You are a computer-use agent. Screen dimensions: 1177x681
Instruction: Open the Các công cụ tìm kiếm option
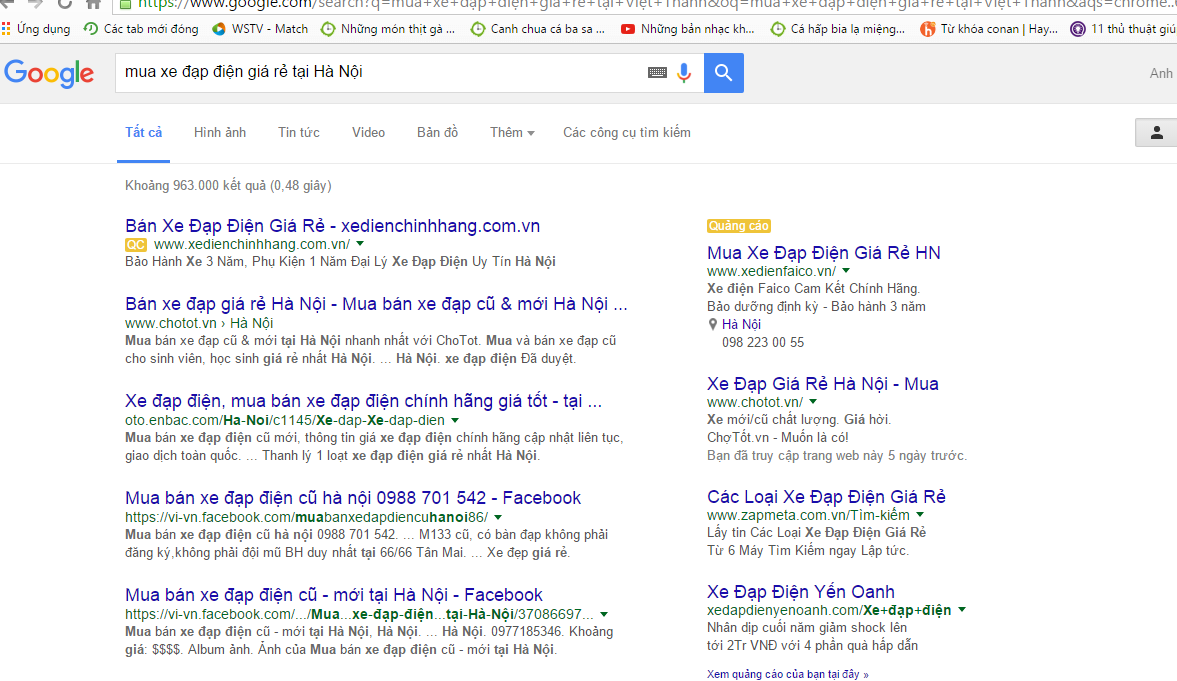(x=626, y=131)
